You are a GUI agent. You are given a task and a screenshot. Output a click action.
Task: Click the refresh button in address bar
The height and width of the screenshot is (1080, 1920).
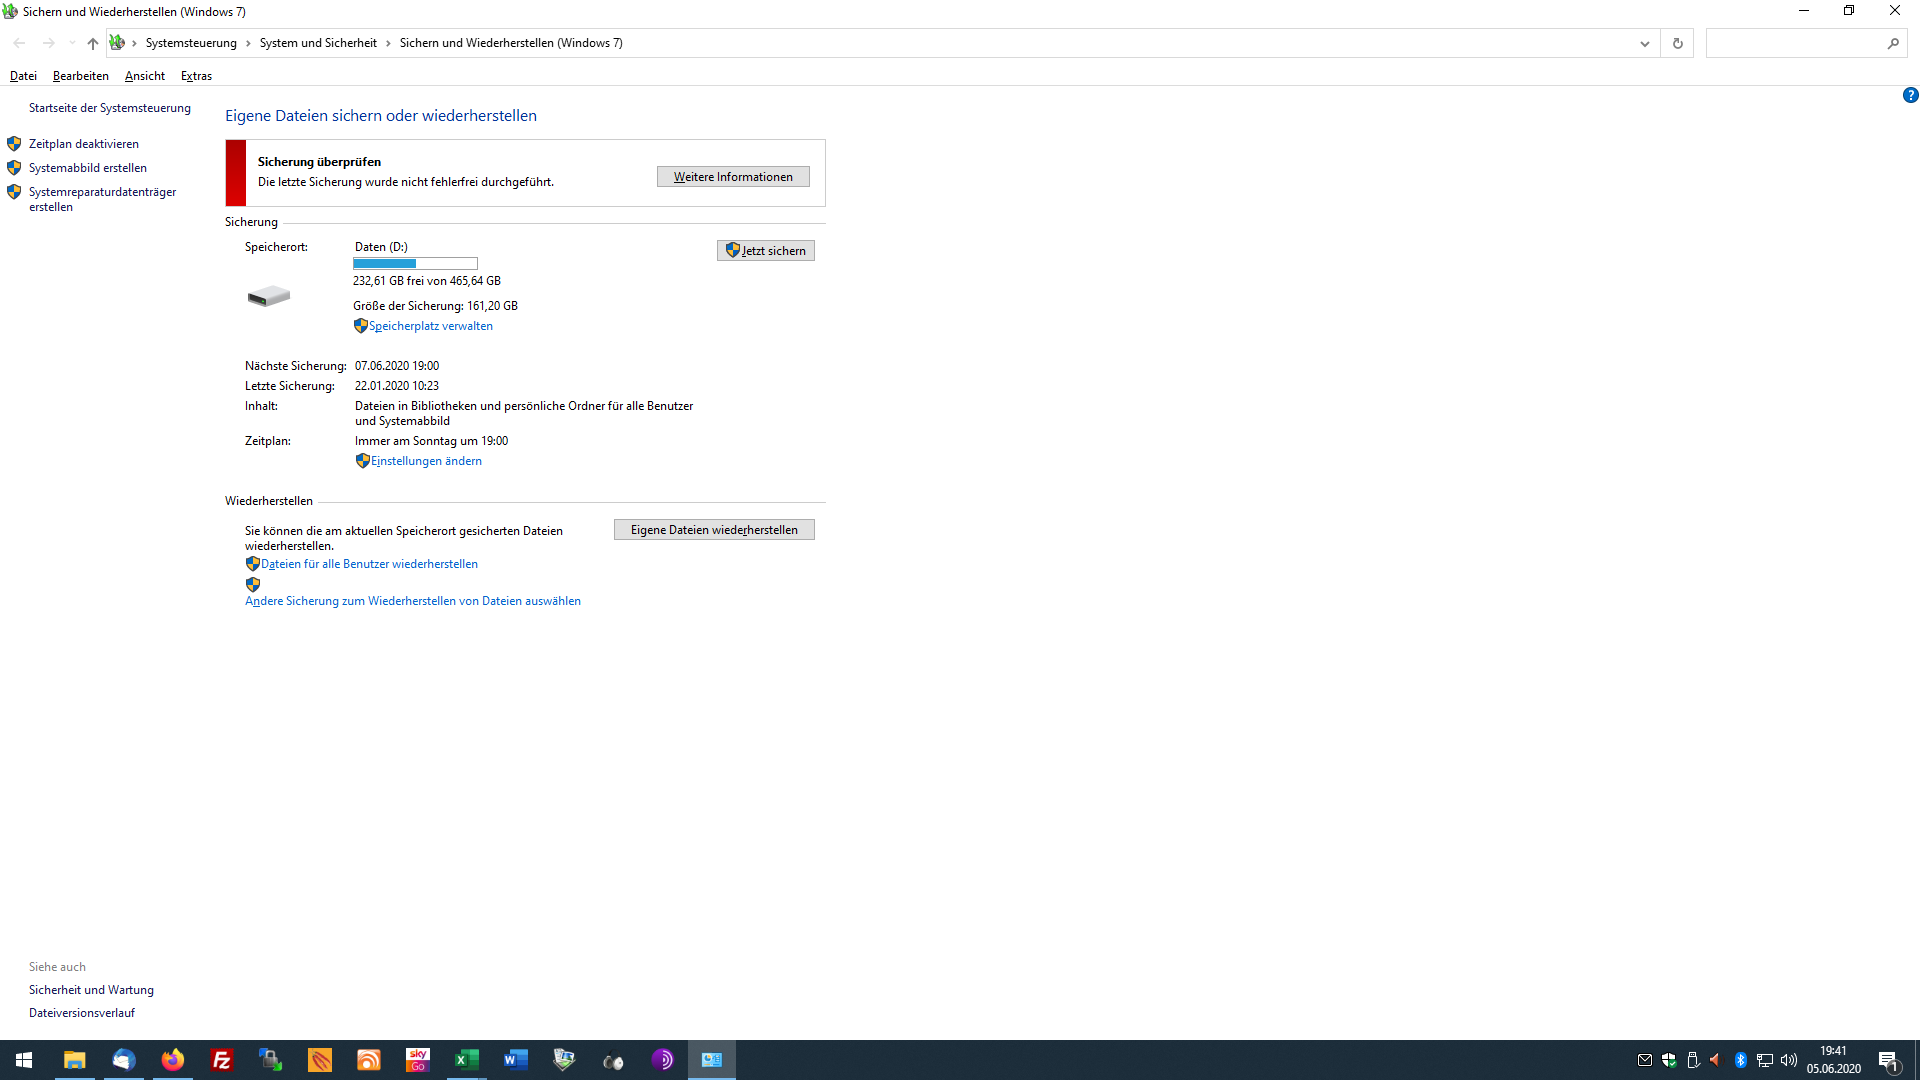click(1677, 43)
